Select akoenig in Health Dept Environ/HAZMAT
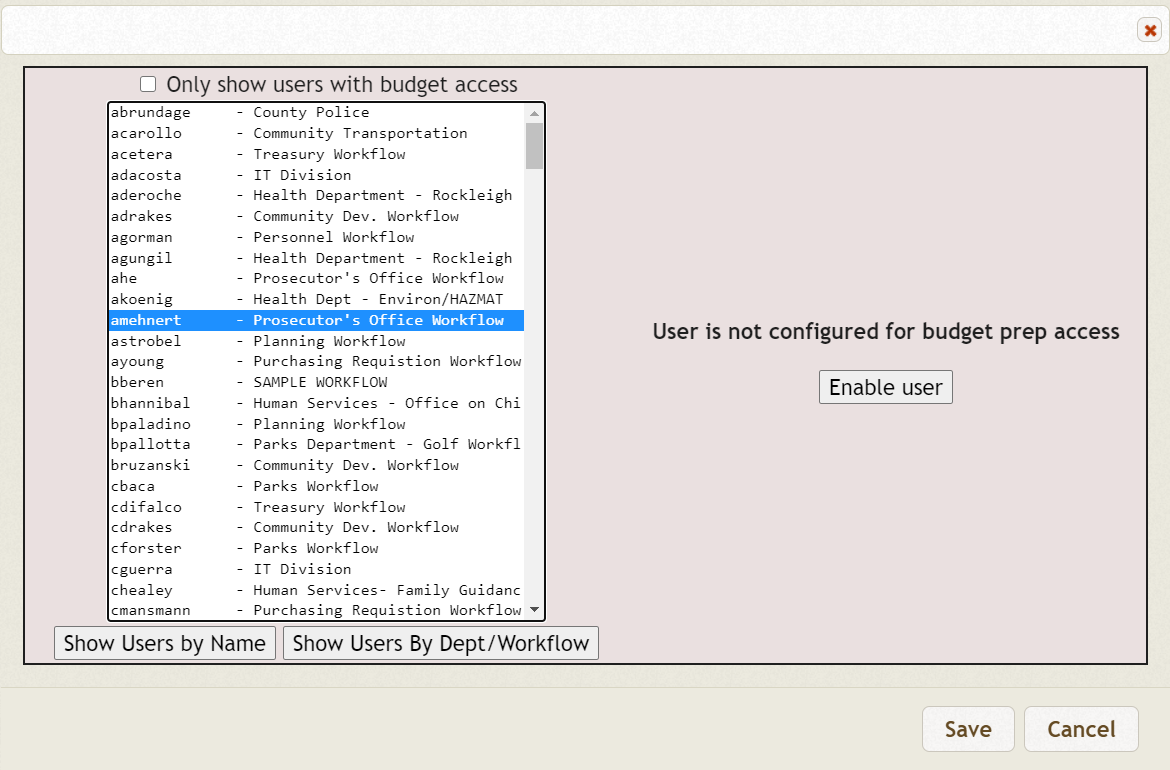The image size is (1170, 770). point(250,299)
